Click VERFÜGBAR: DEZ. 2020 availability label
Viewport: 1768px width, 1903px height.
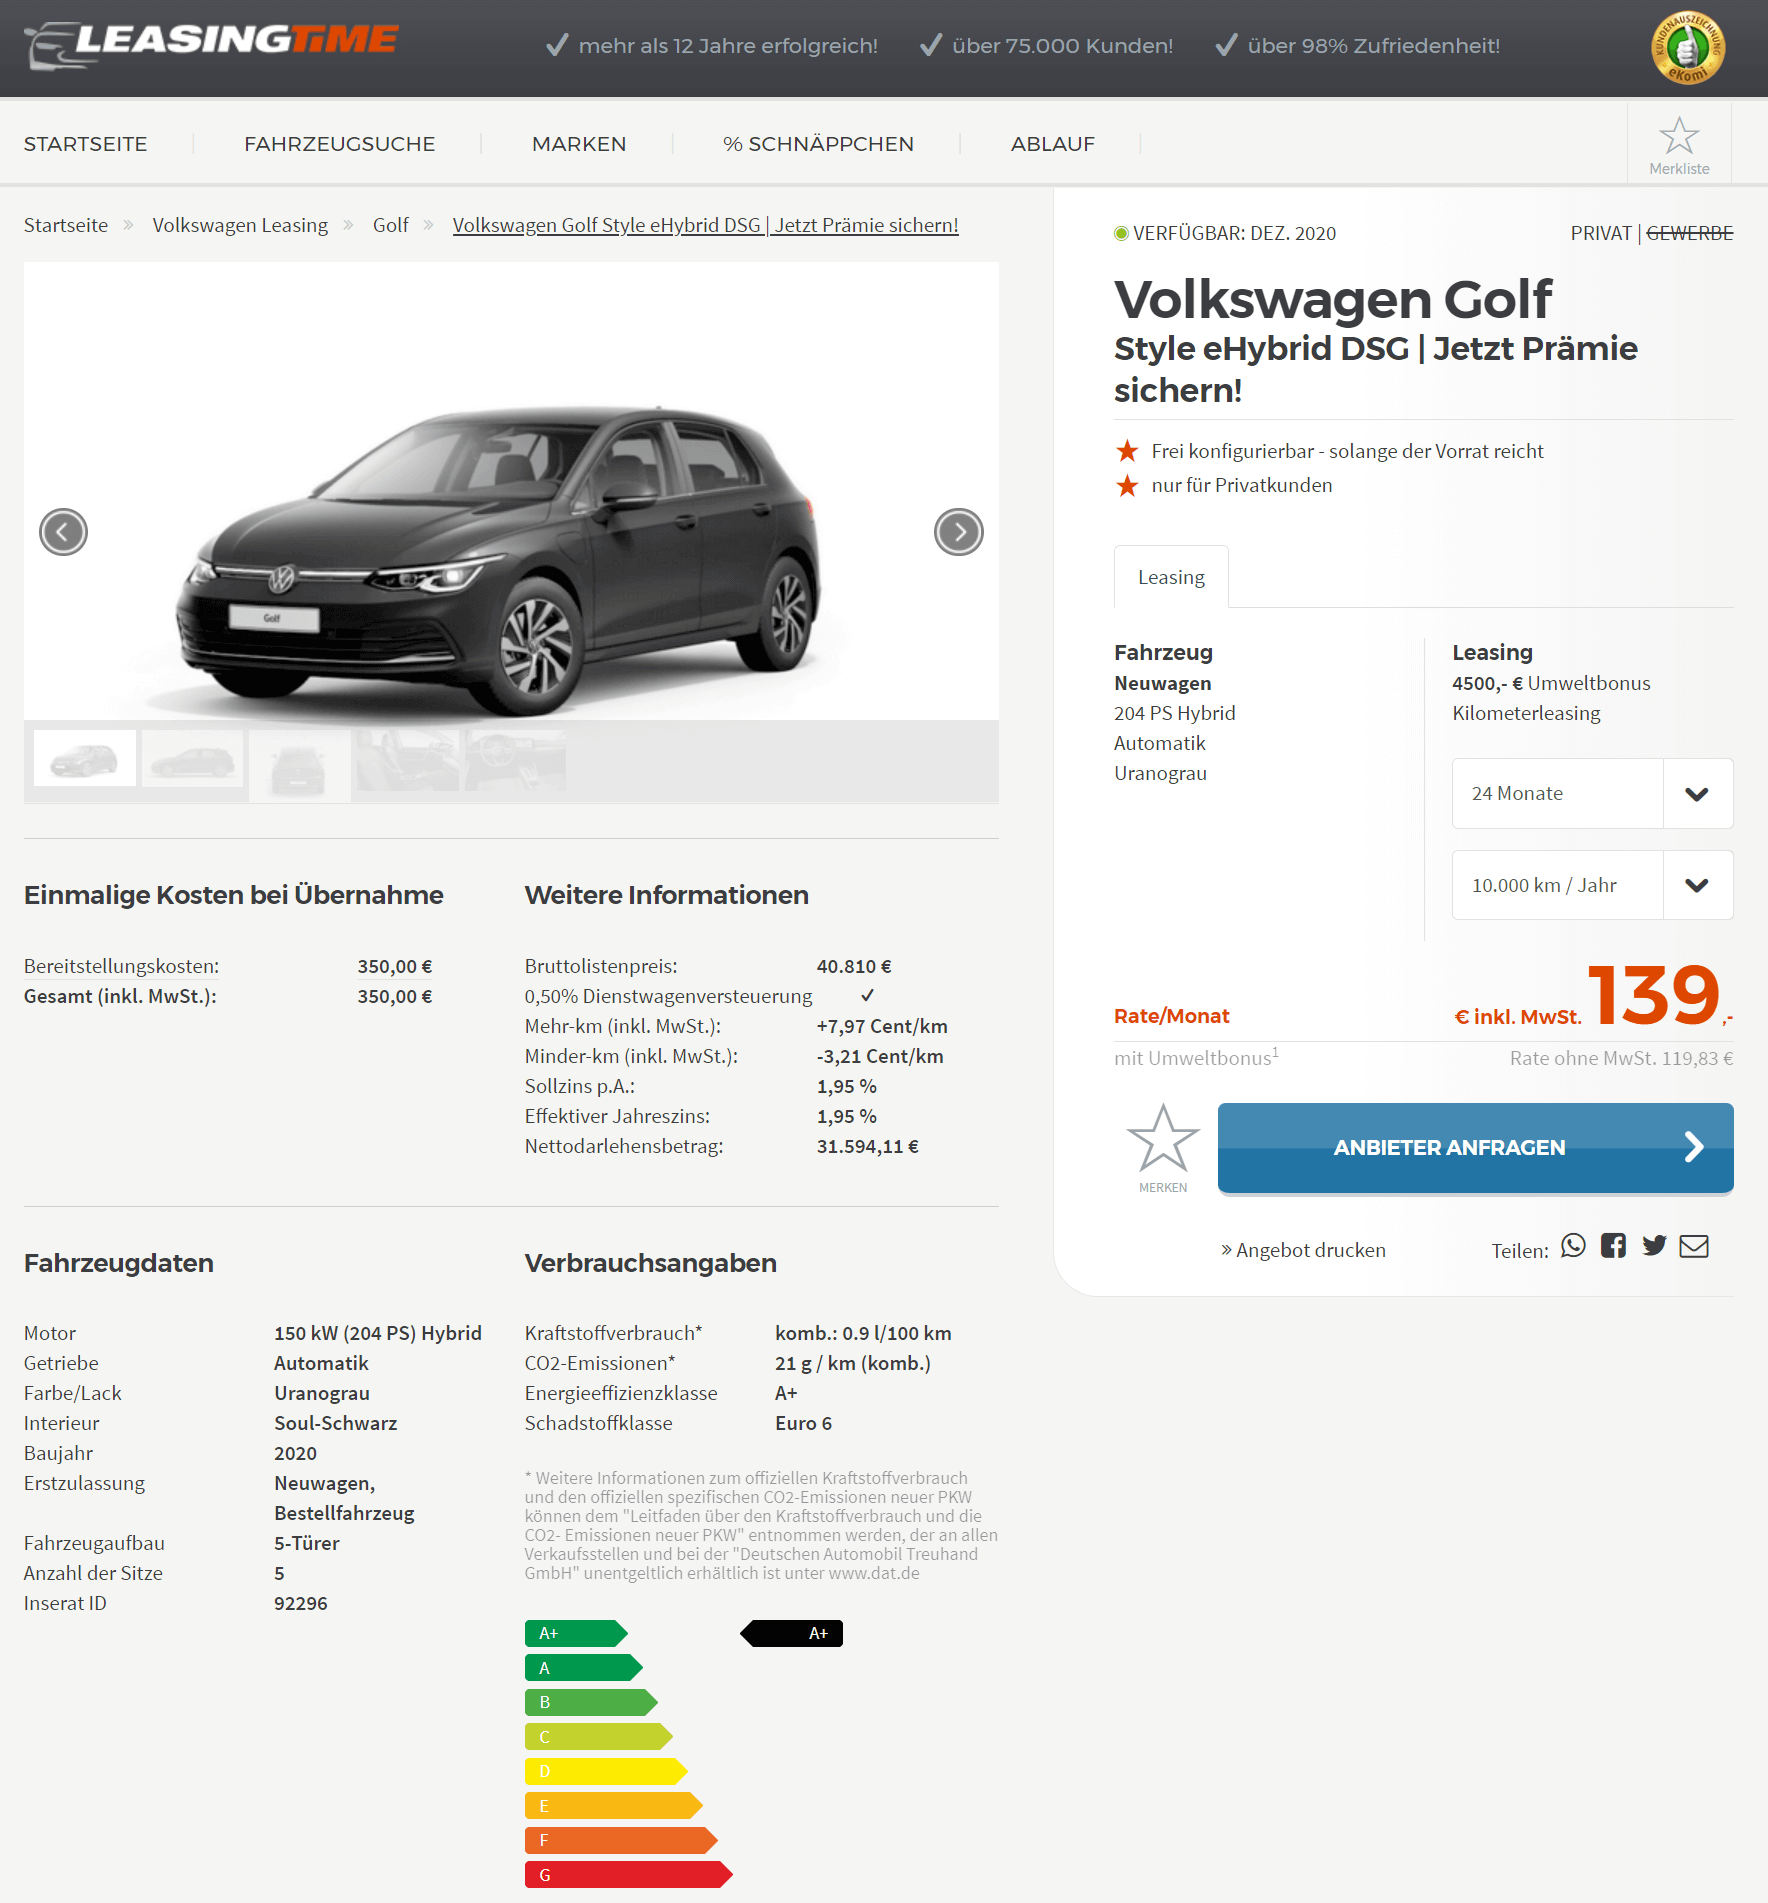pyautogui.click(x=1225, y=233)
